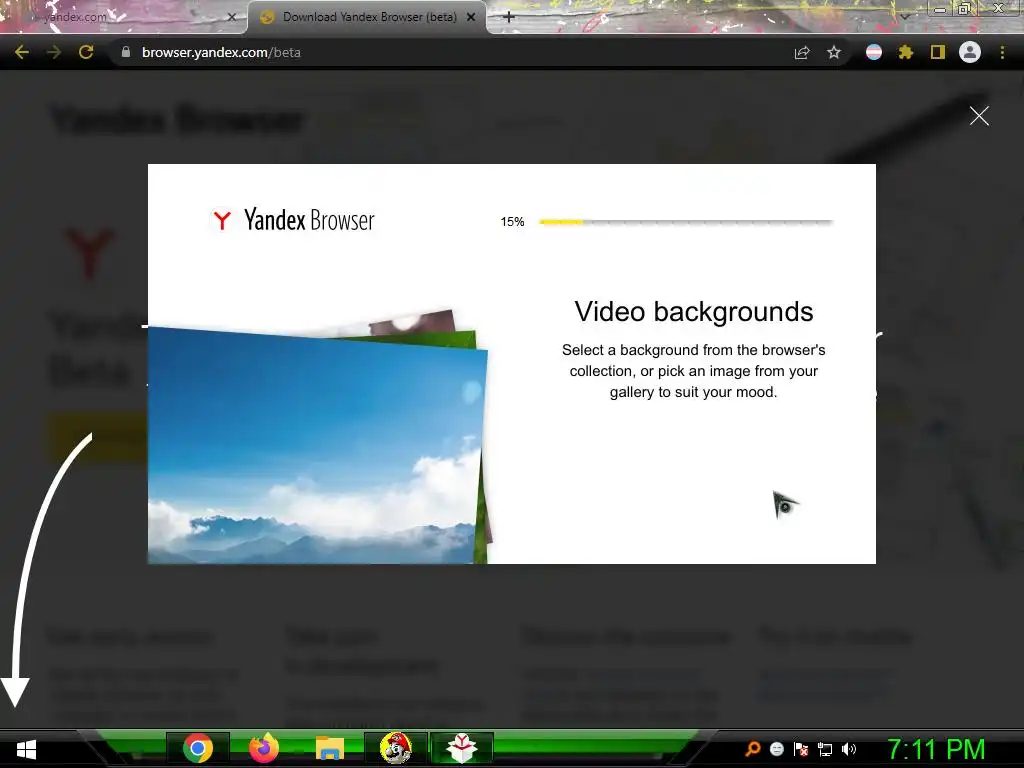
Task: Click the "Video backgrounds" heading
Action: (694, 312)
